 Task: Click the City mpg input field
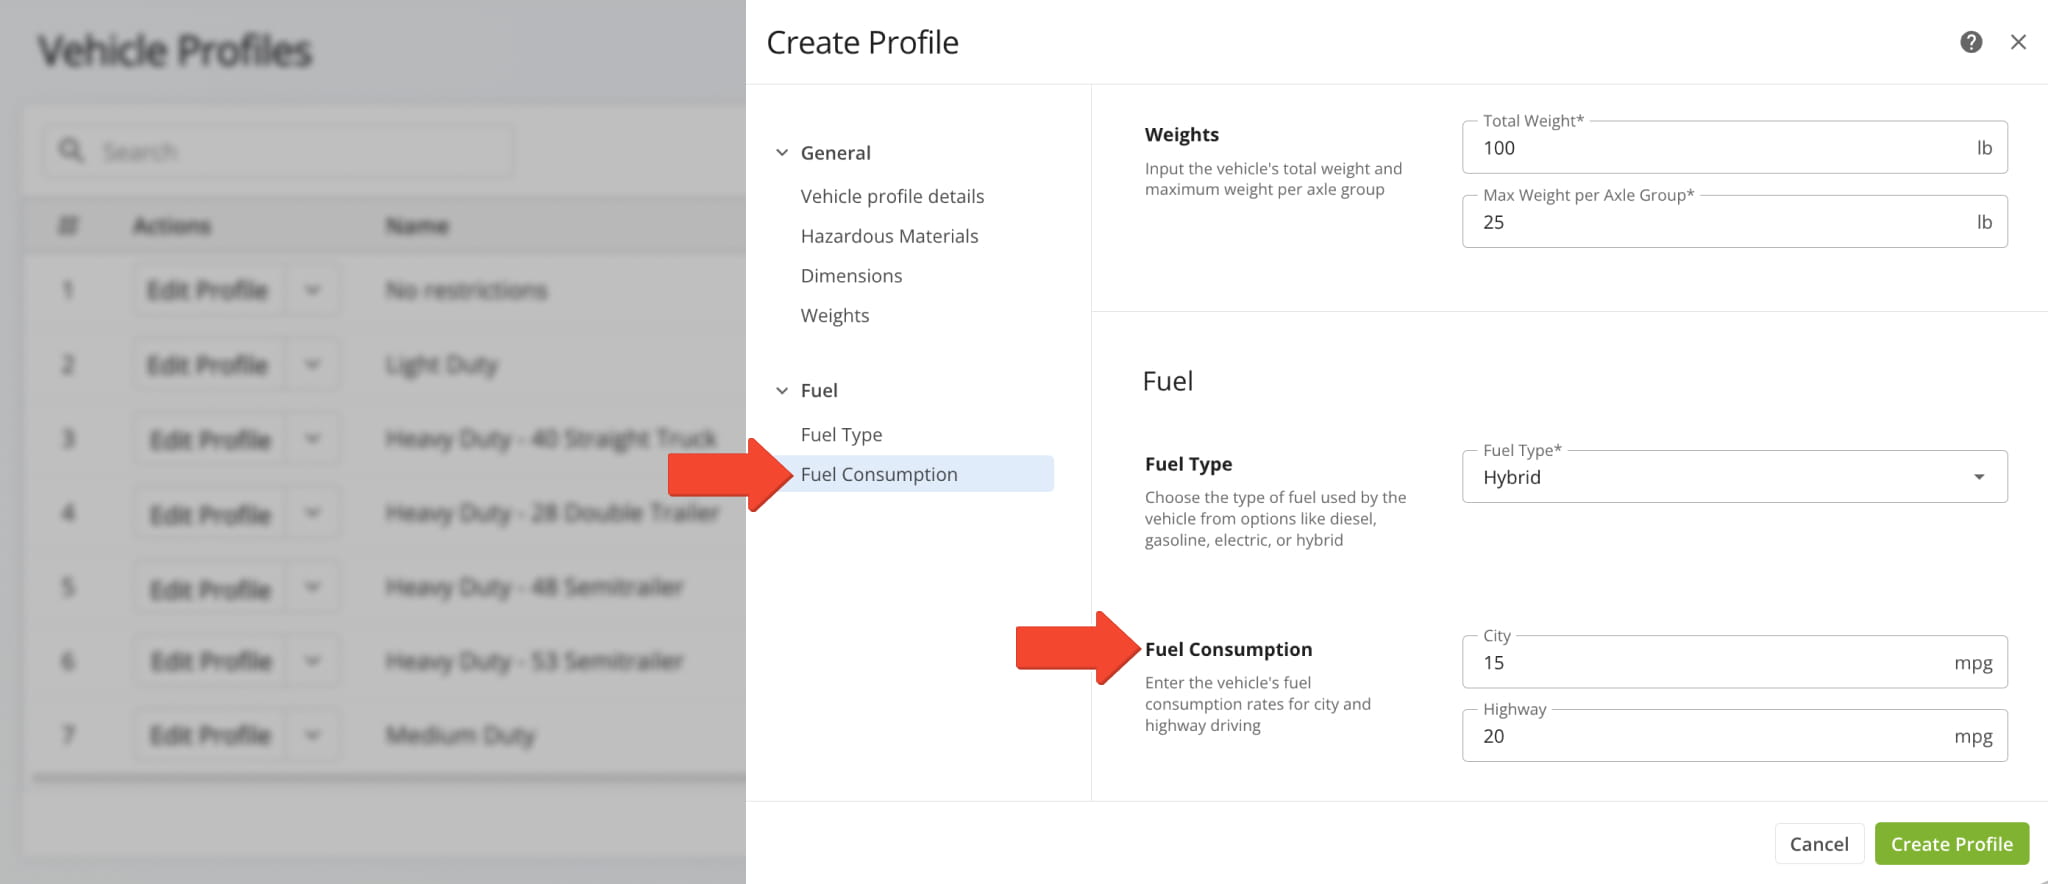coord(1734,662)
